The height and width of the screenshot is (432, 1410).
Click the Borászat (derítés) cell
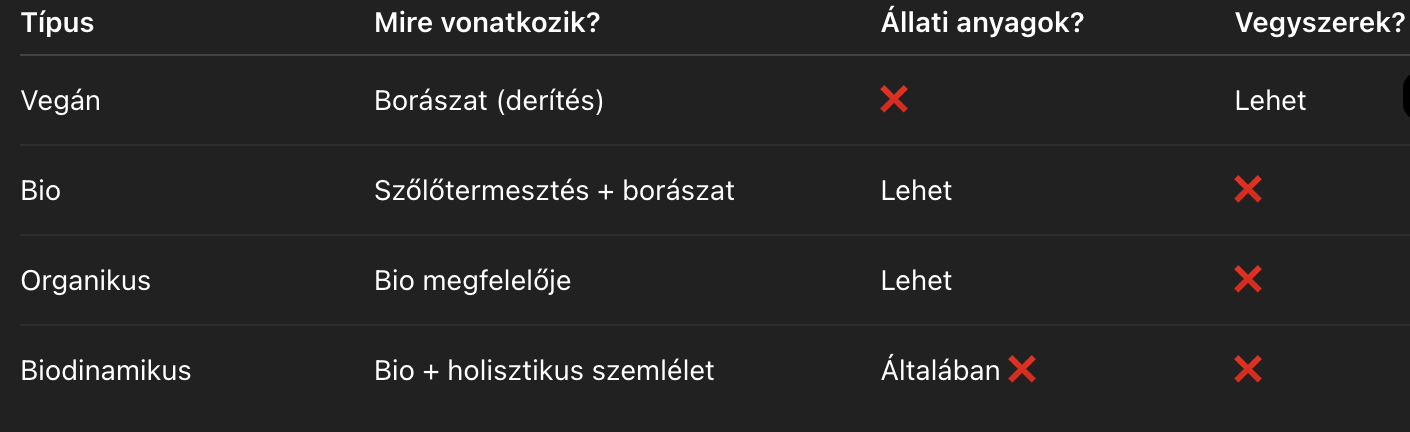pyautogui.click(x=489, y=101)
